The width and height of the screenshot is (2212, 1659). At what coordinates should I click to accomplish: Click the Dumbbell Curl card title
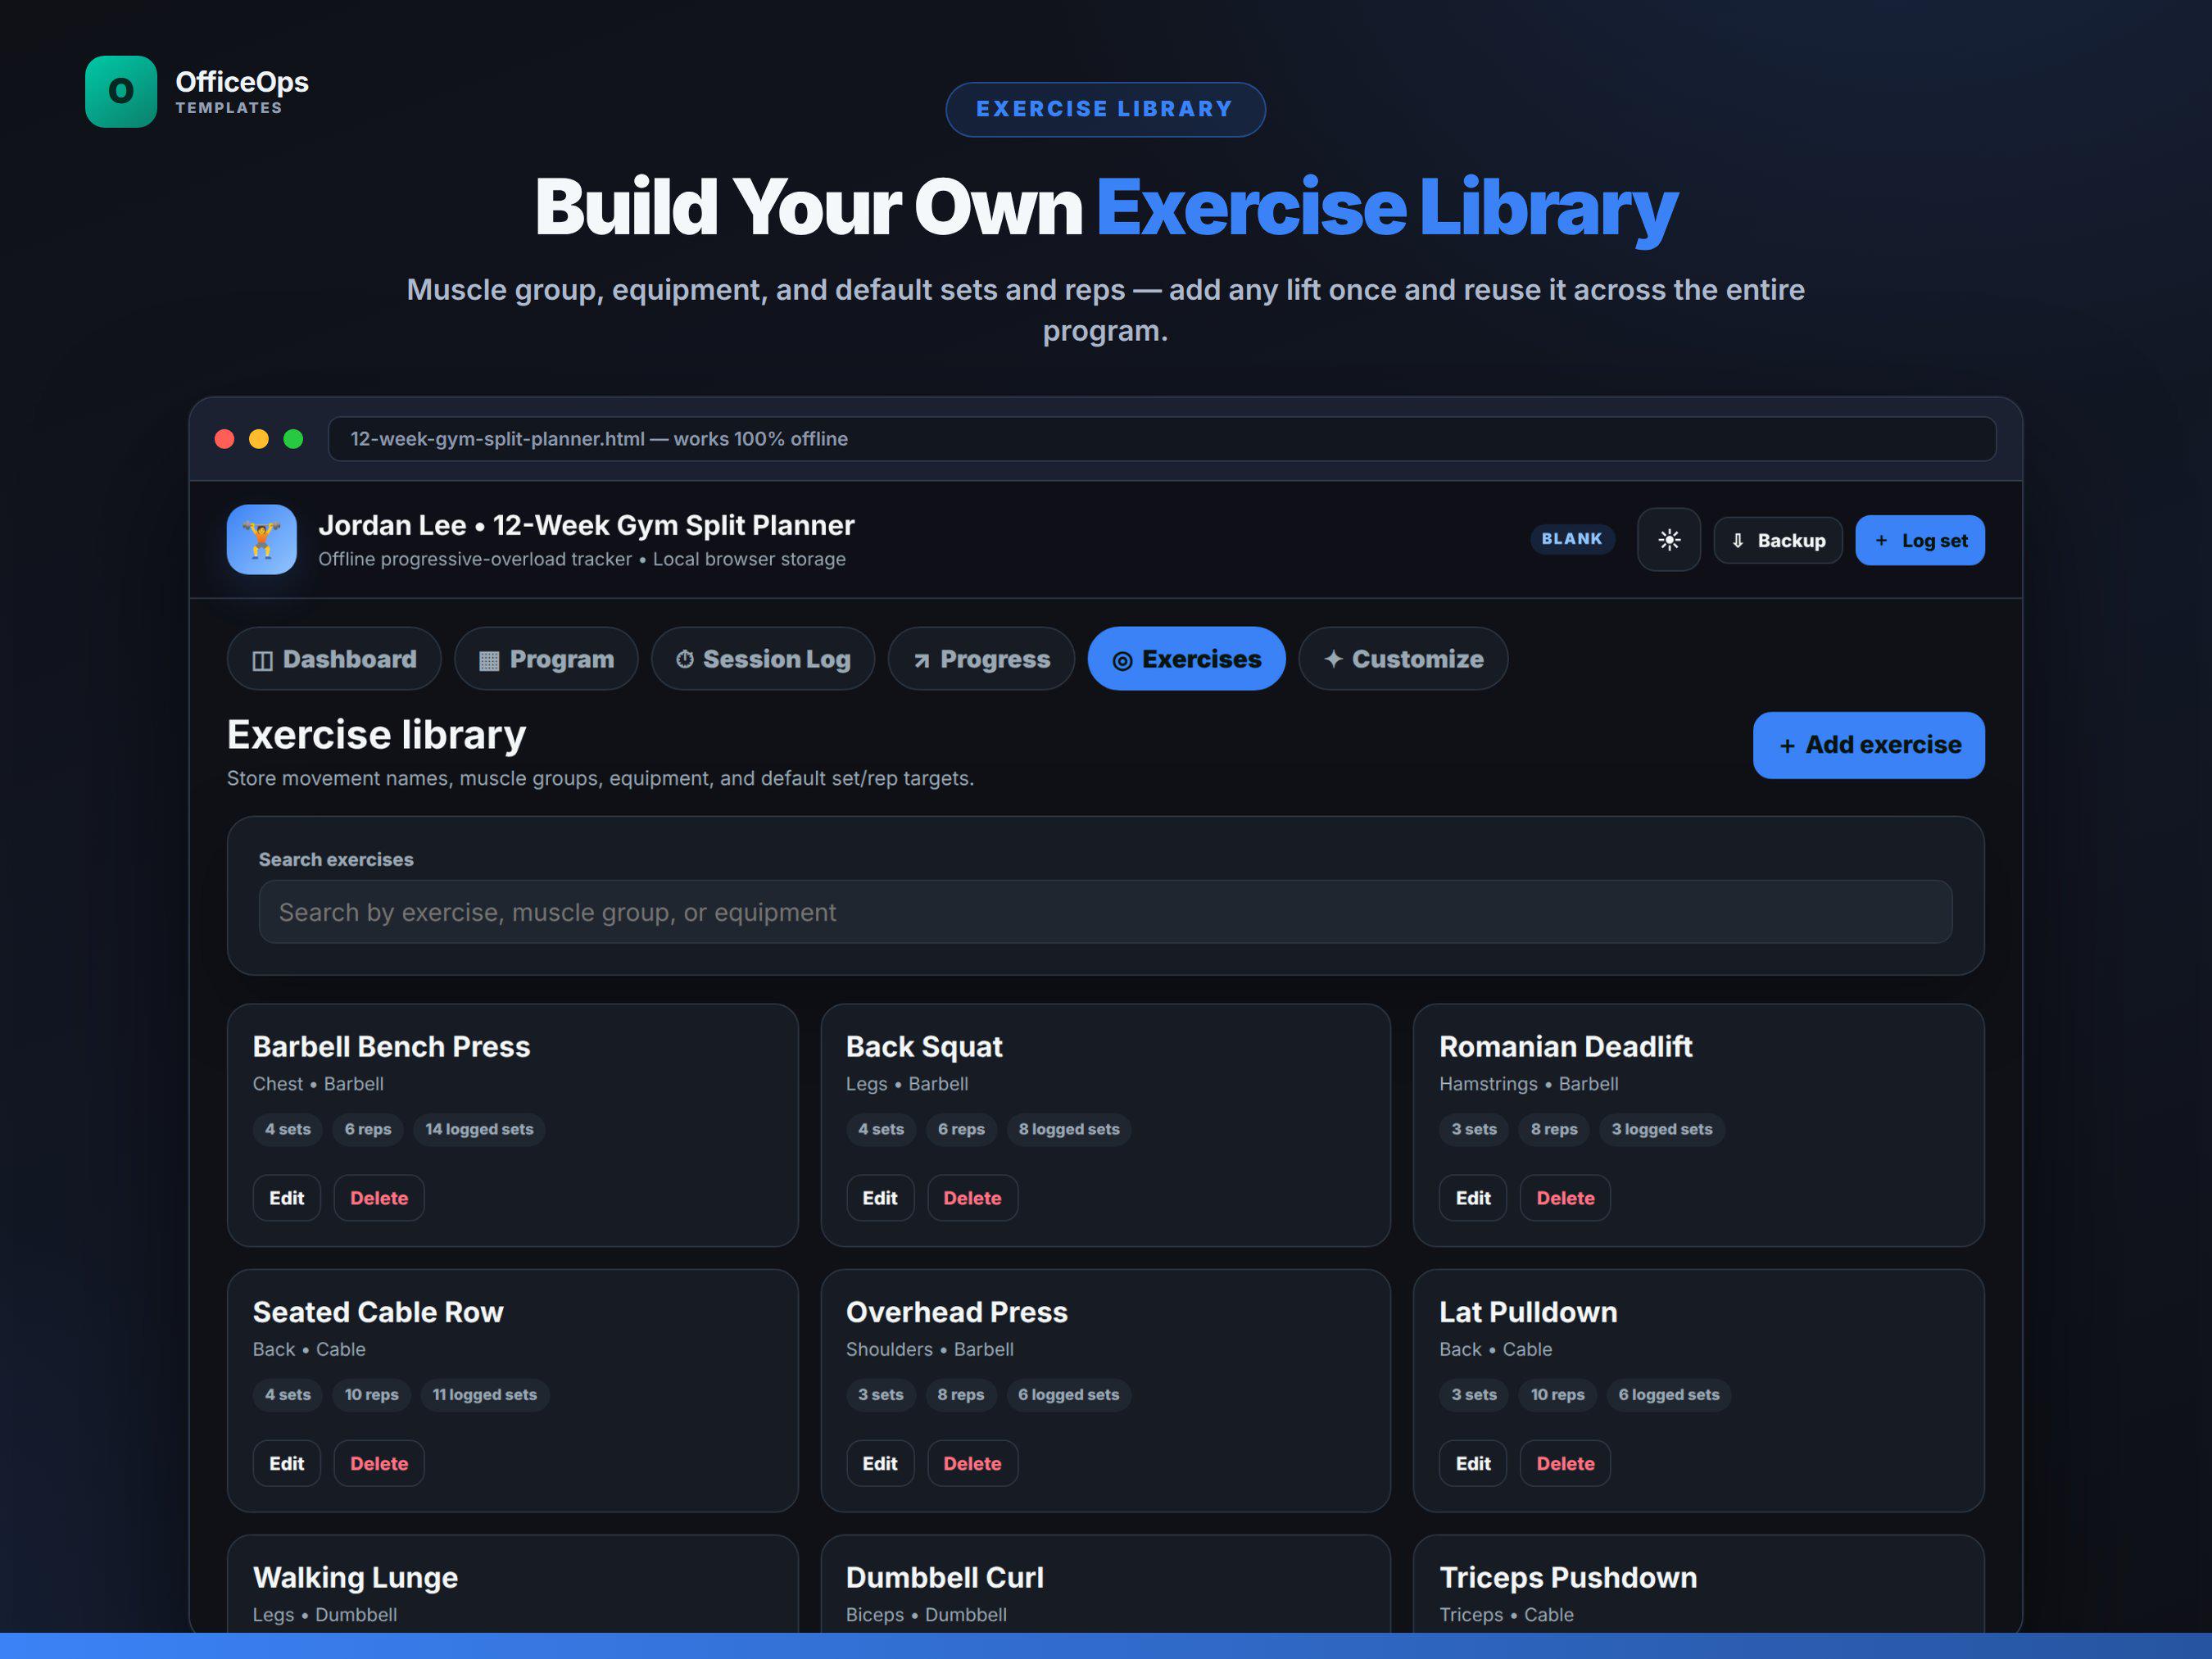point(945,1577)
